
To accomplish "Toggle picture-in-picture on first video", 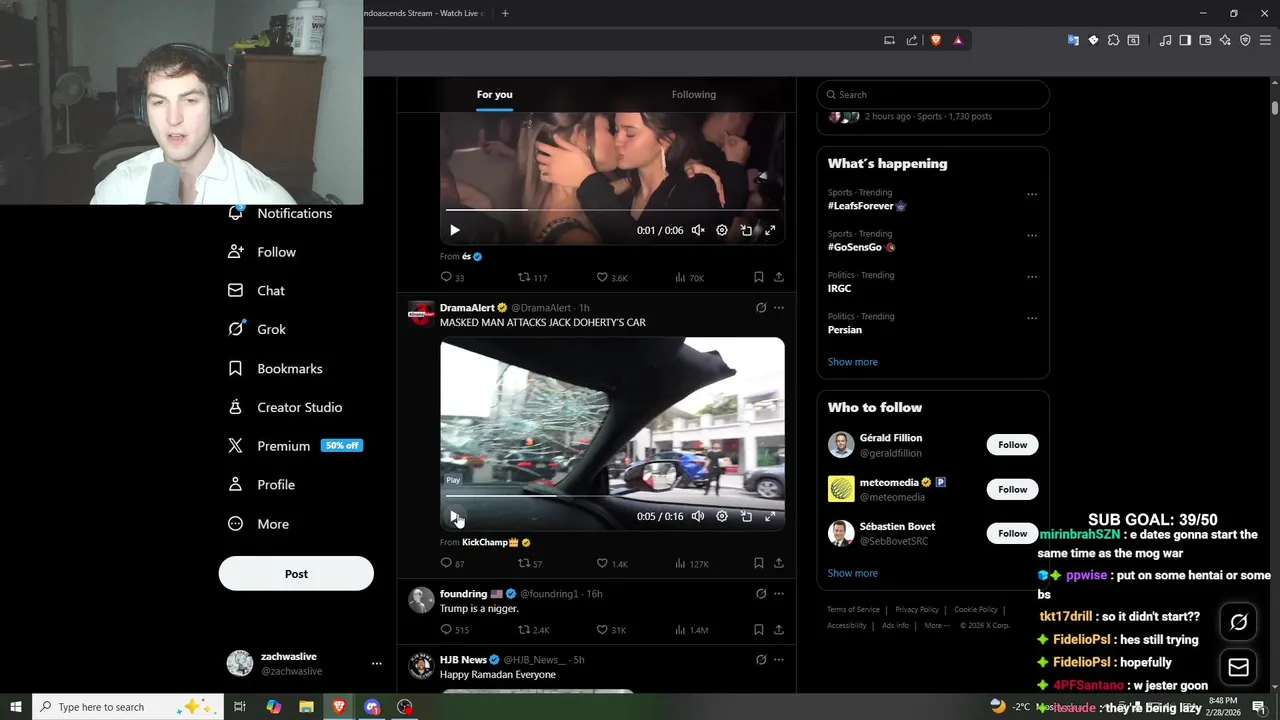I will coord(746,230).
